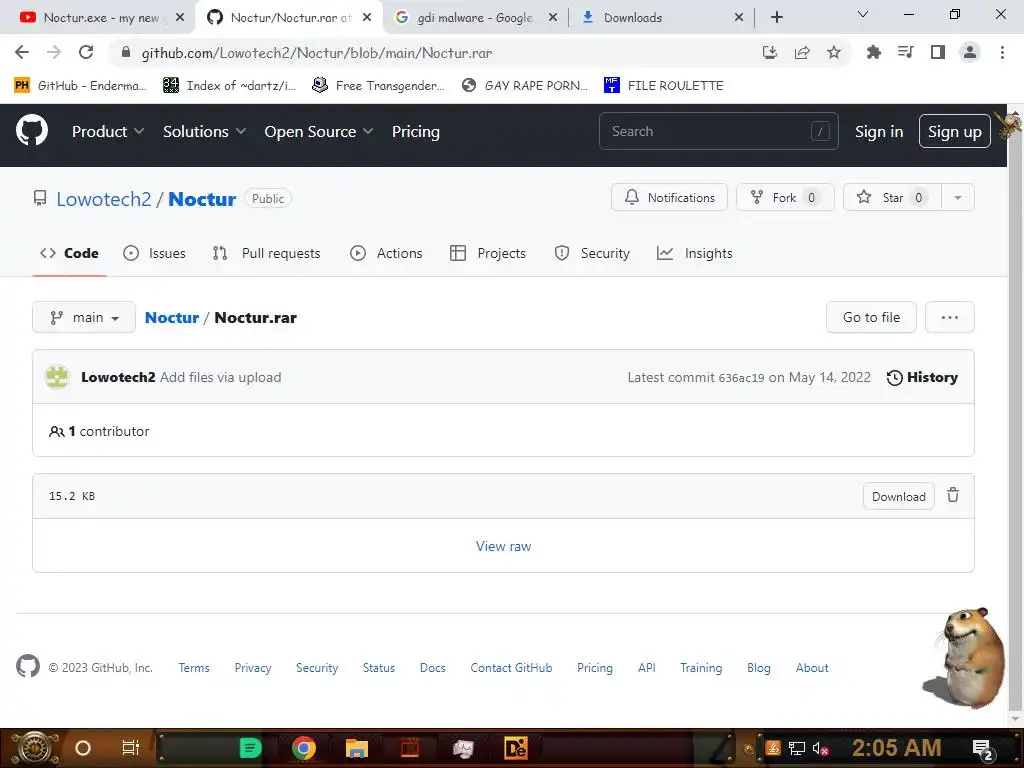The width and height of the screenshot is (1024, 768).
Task: Click the Notifications bell button
Action: click(669, 197)
